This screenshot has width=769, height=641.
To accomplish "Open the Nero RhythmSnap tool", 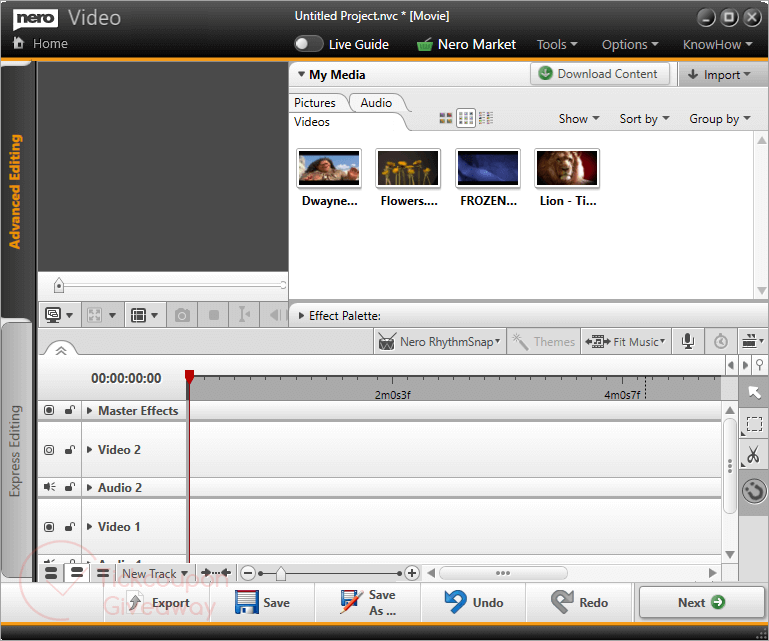I will tap(439, 342).
